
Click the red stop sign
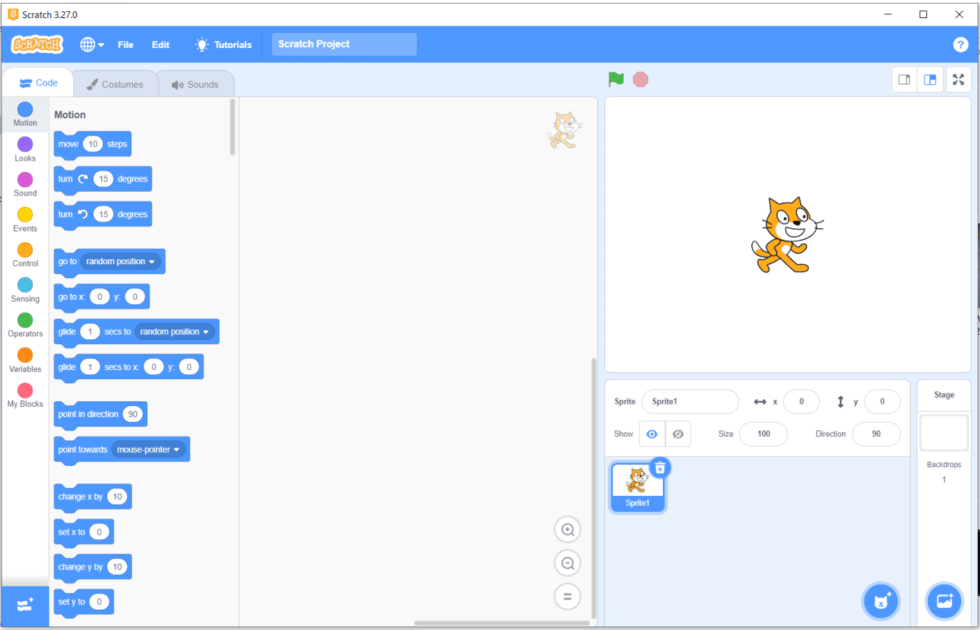click(641, 79)
